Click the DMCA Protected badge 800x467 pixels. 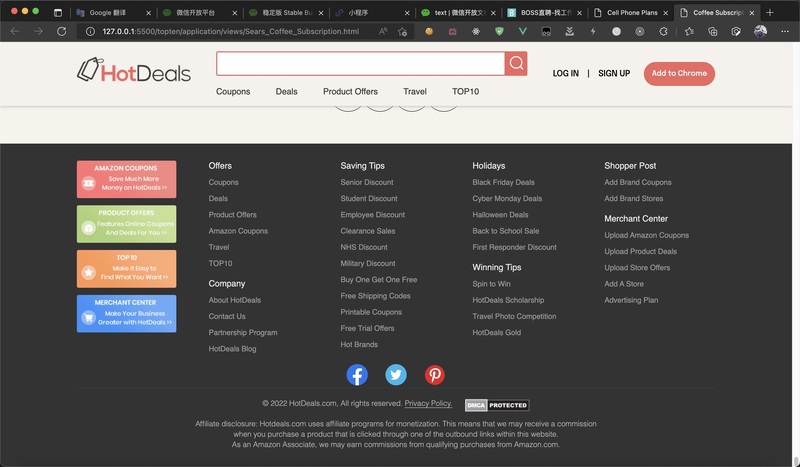tap(497, 405)
